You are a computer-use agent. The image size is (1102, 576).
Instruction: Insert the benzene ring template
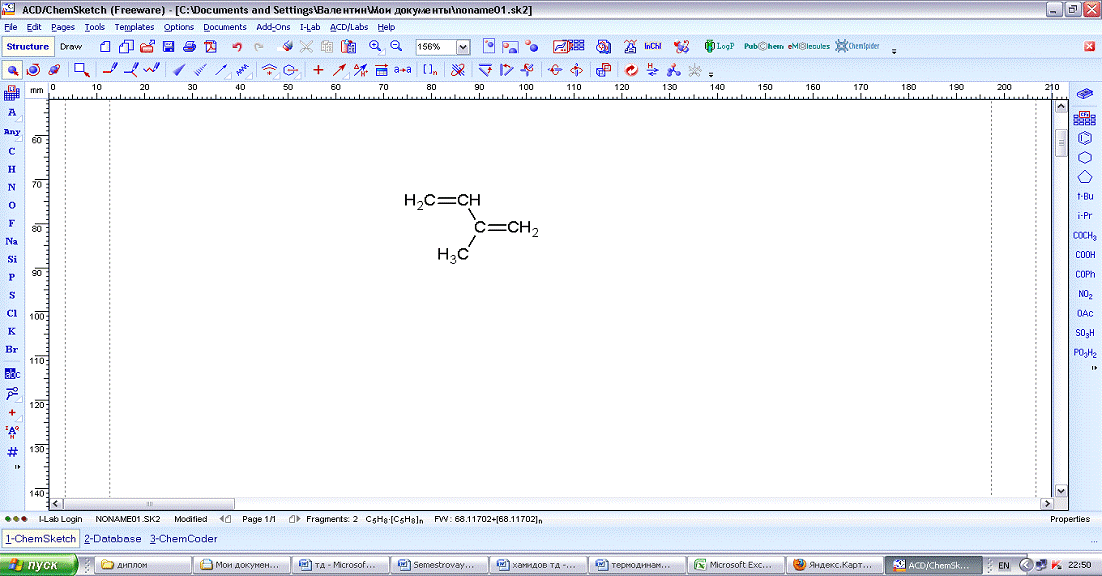coord(1084,138)
